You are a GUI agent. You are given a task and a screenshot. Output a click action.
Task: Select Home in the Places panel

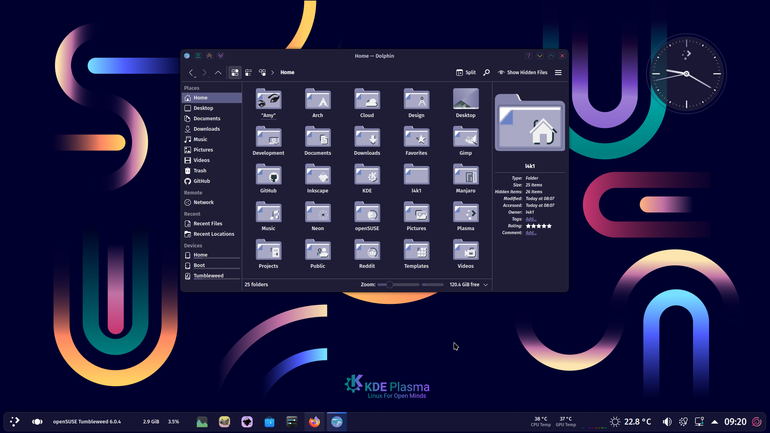click(212, 98)
